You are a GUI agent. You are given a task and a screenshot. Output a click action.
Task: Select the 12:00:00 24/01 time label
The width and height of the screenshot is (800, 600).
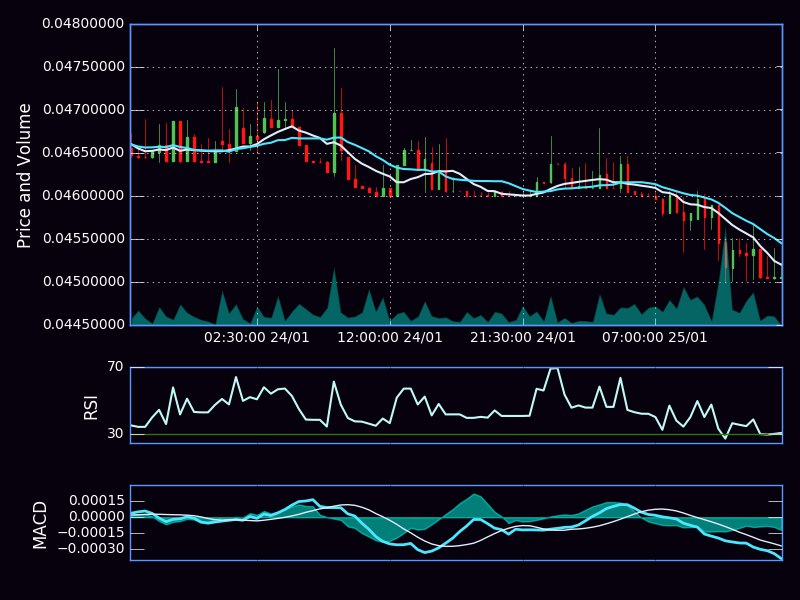390,338
